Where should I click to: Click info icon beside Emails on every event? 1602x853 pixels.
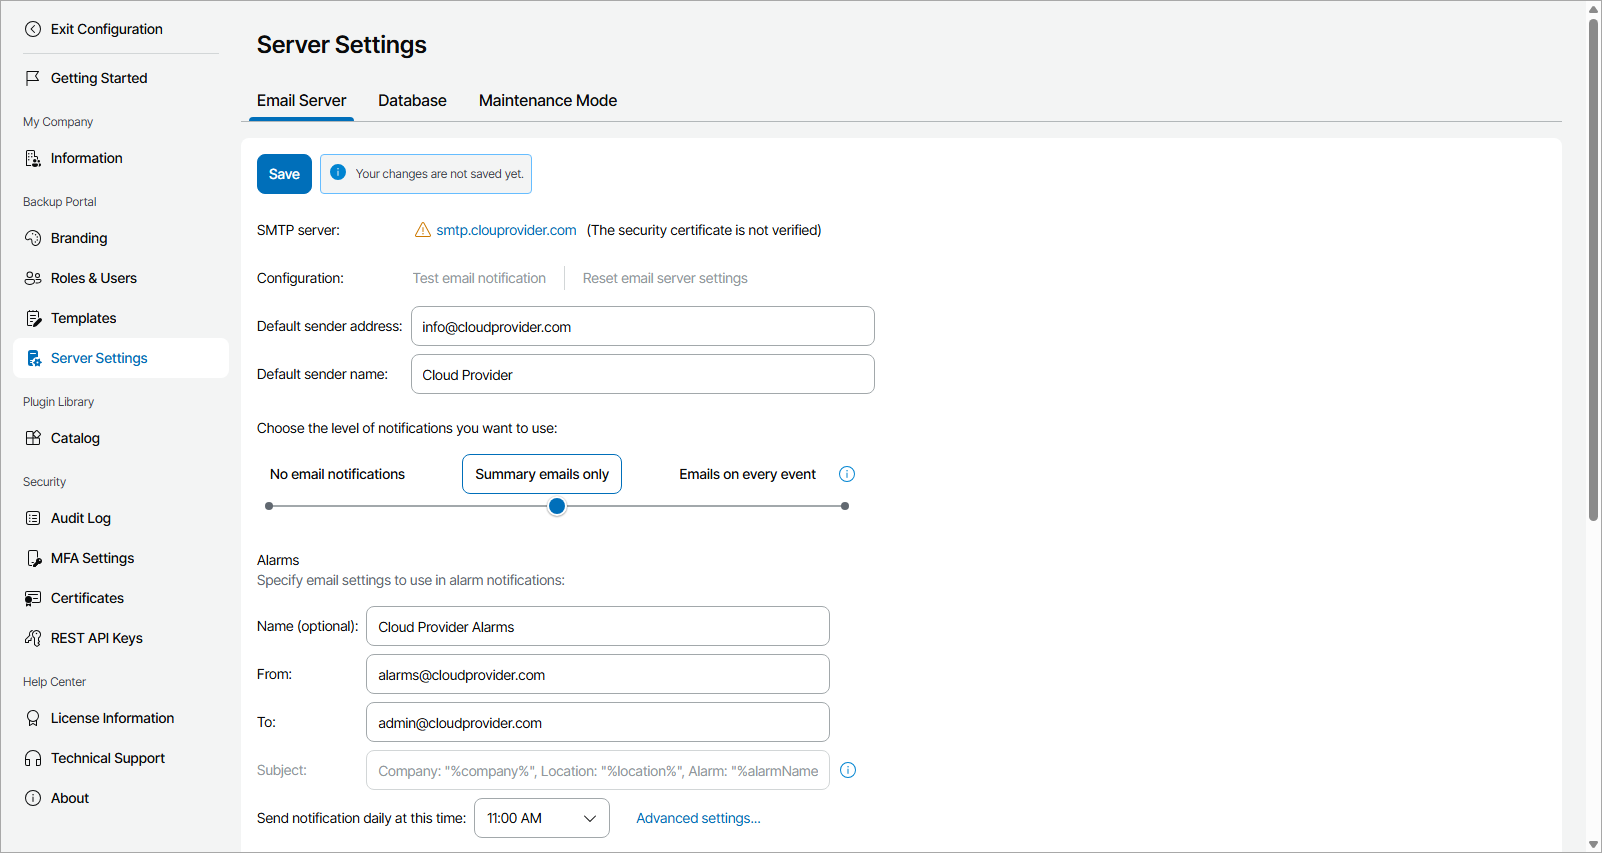point(847,474)
